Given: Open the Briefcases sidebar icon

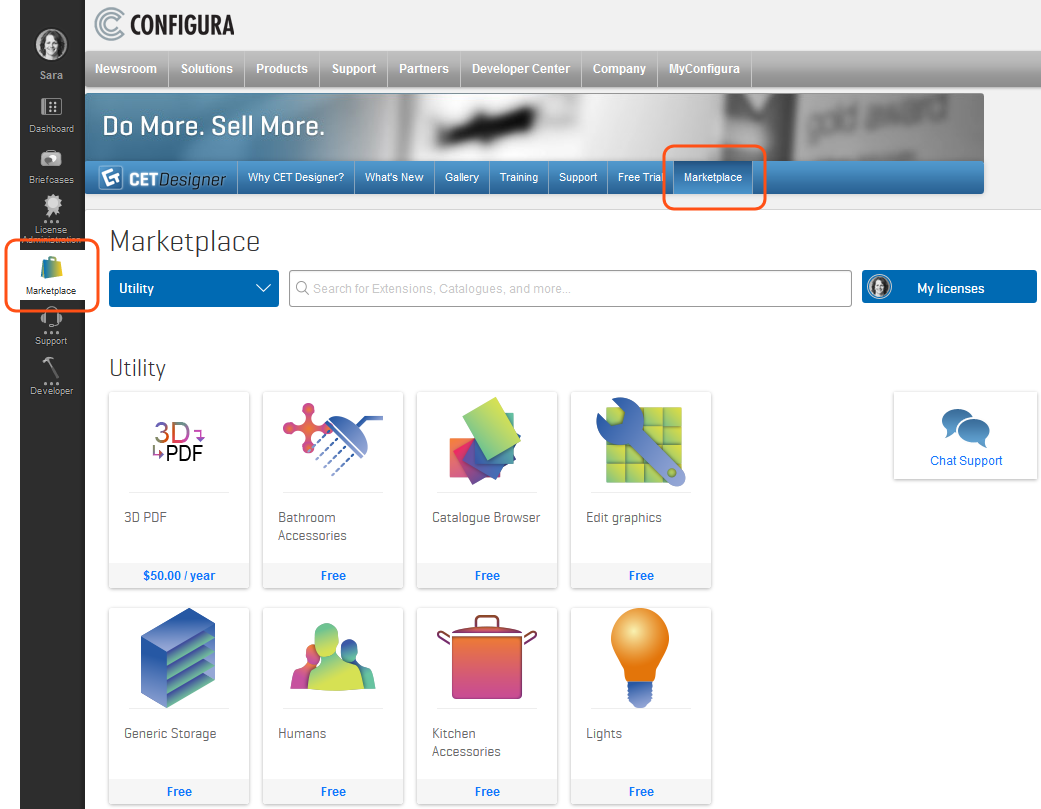Looking at the screenshot, I should coord(51,159).
